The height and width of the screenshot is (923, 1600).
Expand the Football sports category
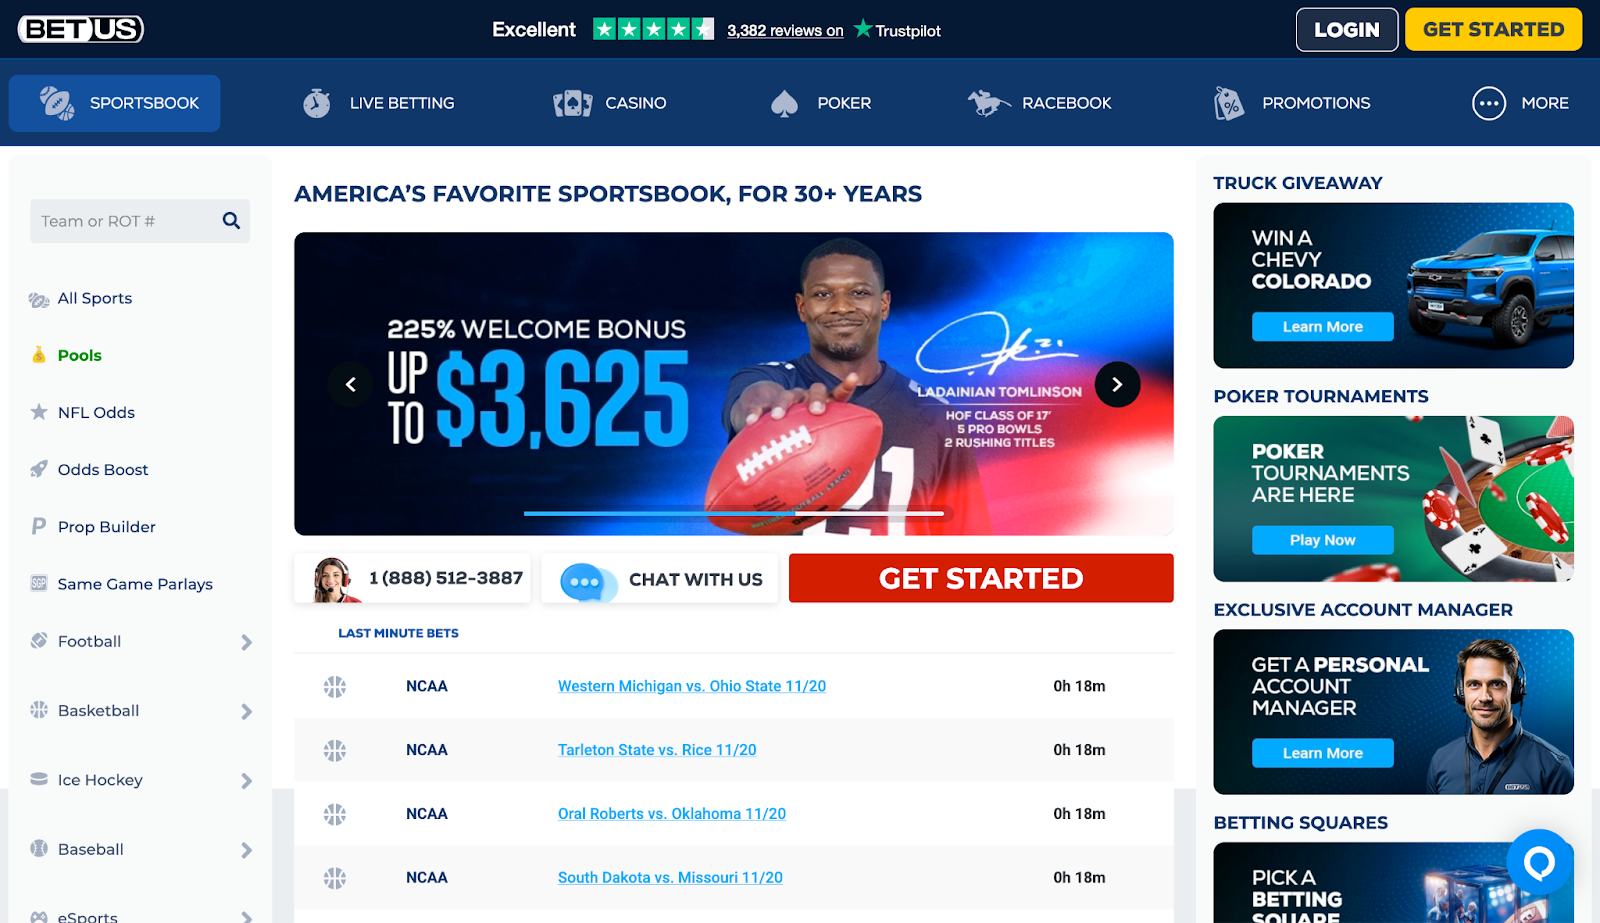(x=140, y=642)
